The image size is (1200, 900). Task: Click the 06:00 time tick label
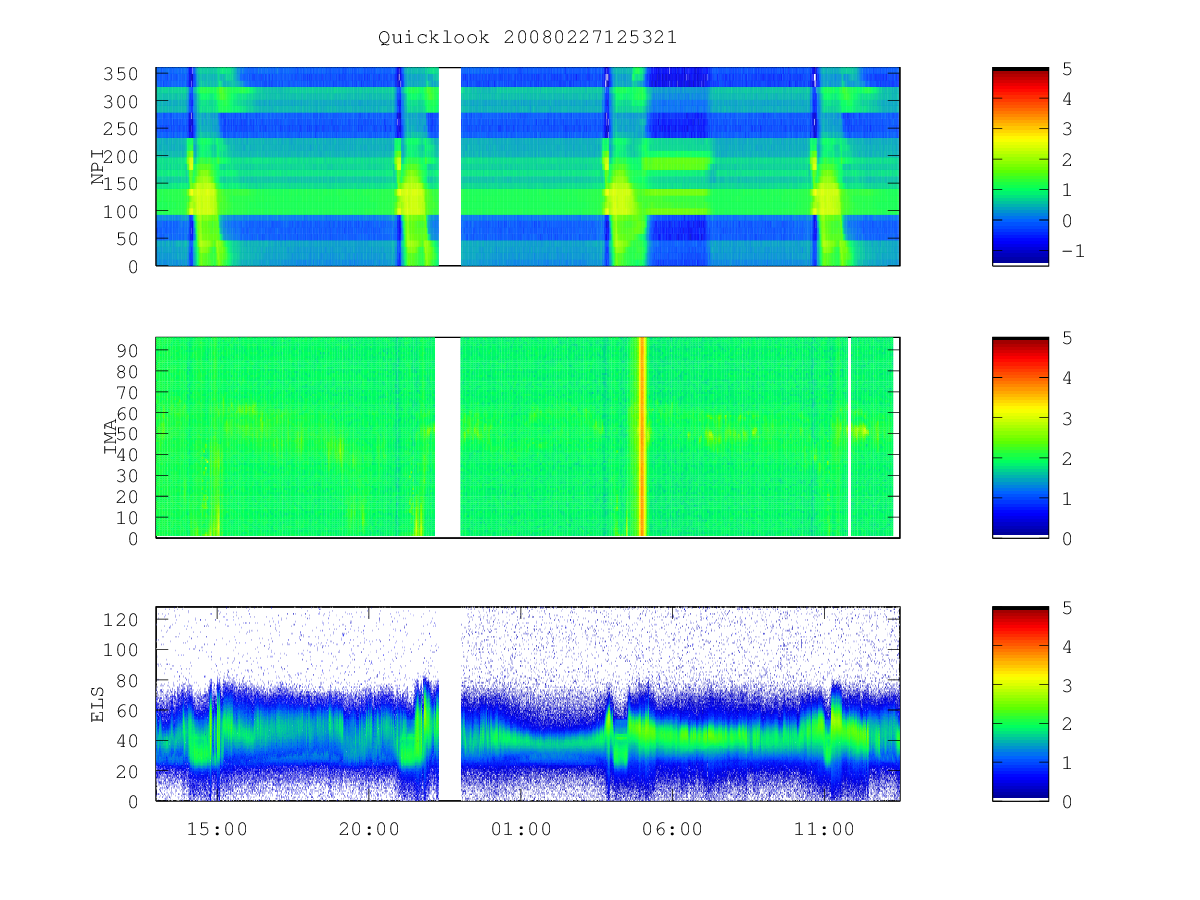(x=672, y=829)
